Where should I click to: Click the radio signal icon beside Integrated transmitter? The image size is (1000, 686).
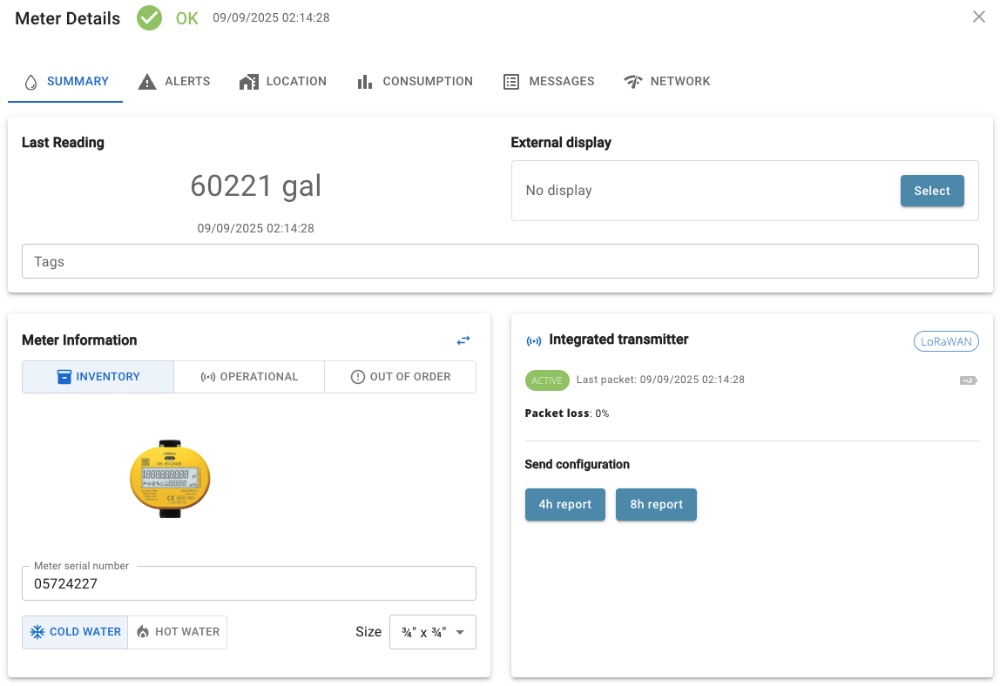[x=534, y=341]
